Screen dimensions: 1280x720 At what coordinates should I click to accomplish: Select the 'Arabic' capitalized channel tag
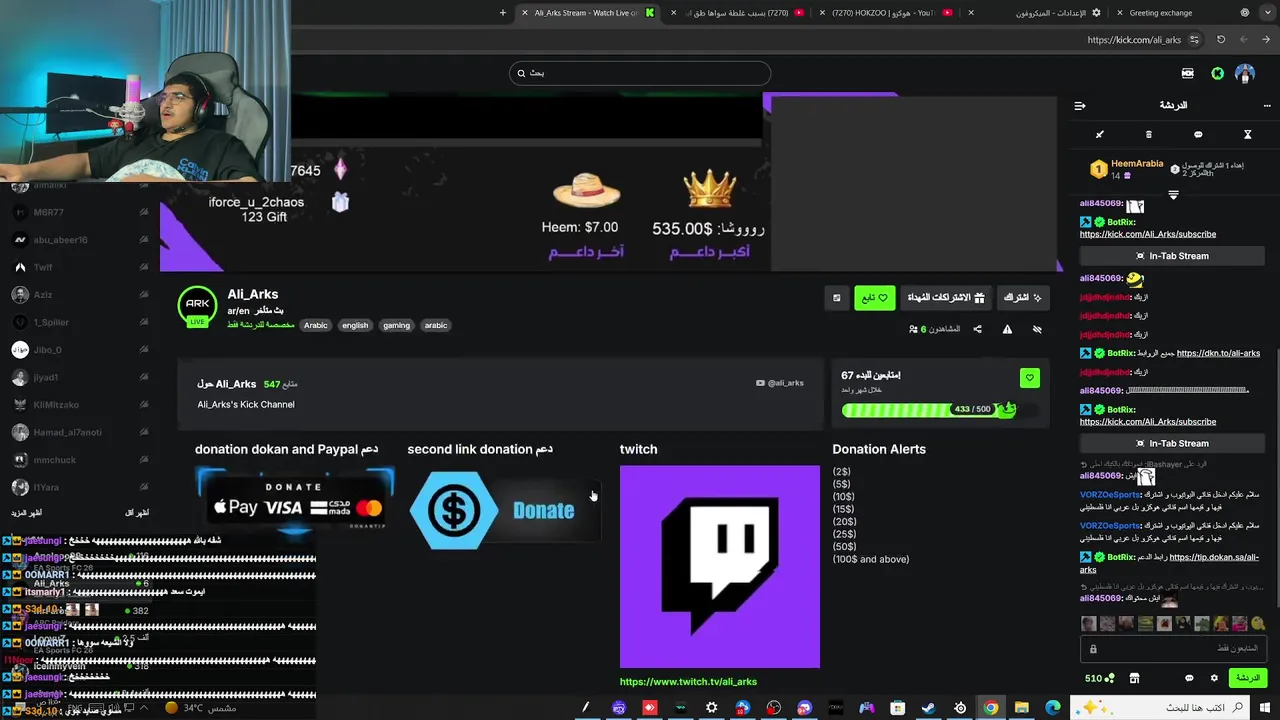[x=316, y=325]
